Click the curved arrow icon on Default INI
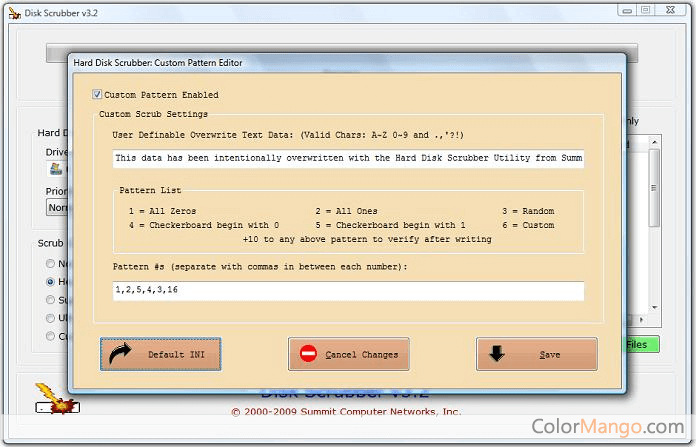696x447 pixels. point(121,354)
